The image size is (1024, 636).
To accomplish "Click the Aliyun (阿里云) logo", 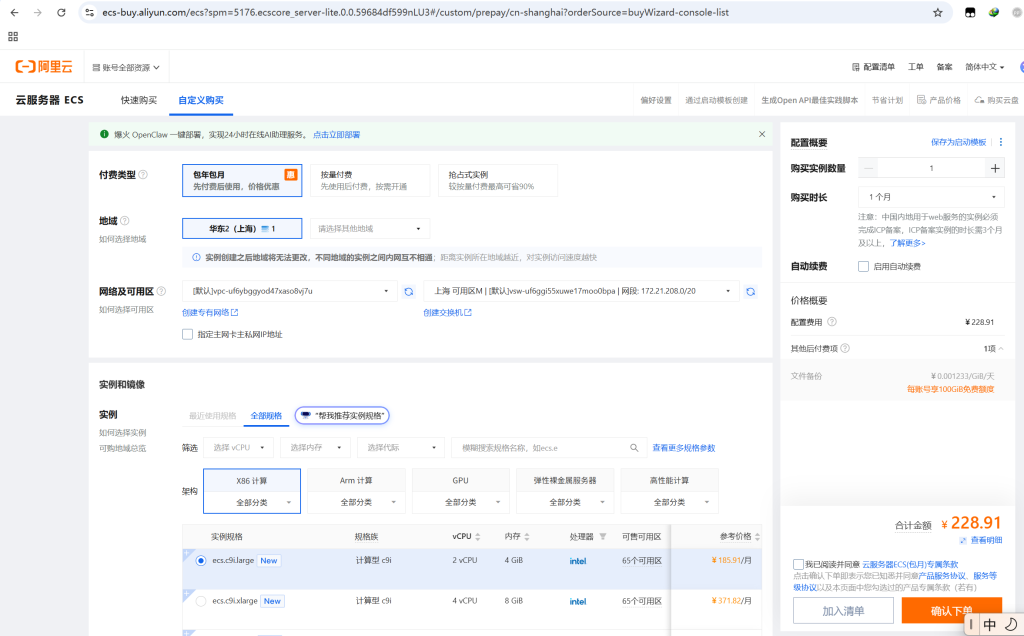I will pyautogui.click(x=44, y=67).
